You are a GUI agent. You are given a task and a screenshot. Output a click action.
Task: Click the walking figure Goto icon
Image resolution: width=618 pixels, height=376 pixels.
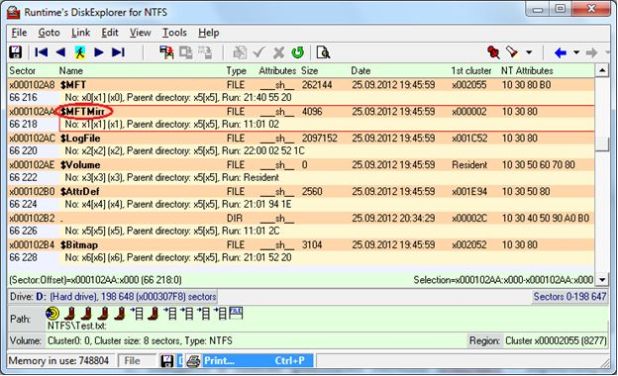pyautogui.click(x=80, y=52)
